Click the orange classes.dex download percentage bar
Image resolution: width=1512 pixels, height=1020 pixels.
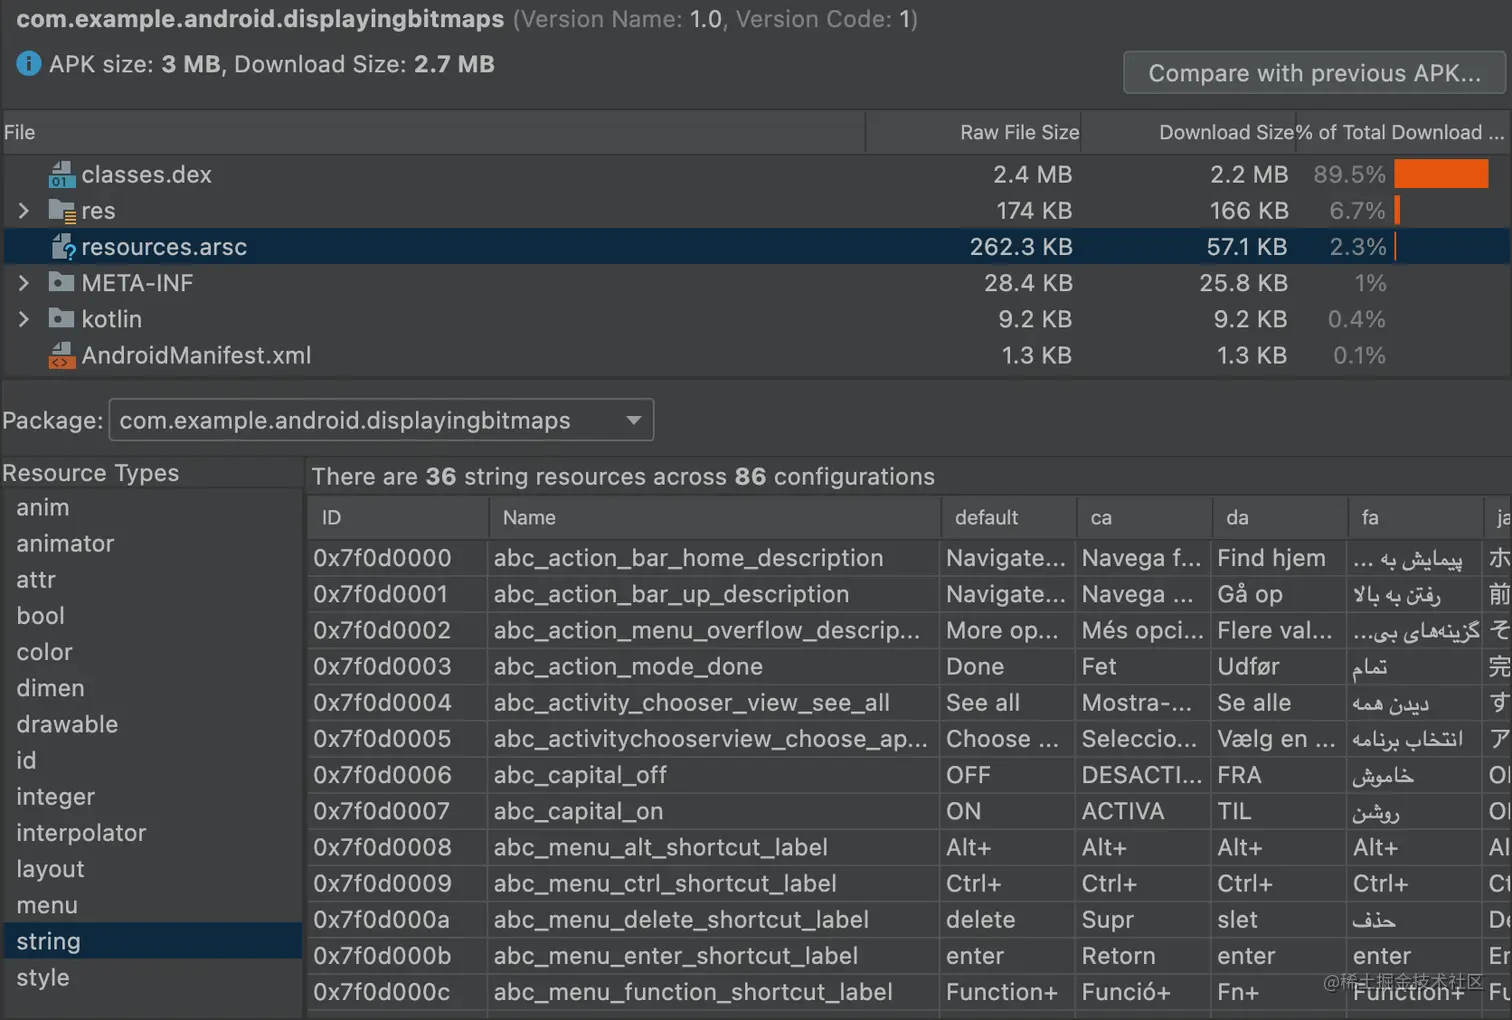click(x=1441, y=174)
